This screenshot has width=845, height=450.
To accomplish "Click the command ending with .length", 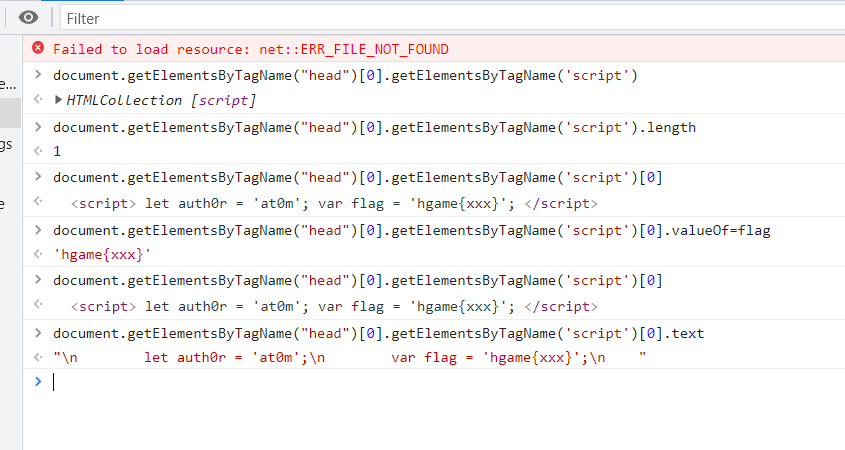I will [374, 128].
